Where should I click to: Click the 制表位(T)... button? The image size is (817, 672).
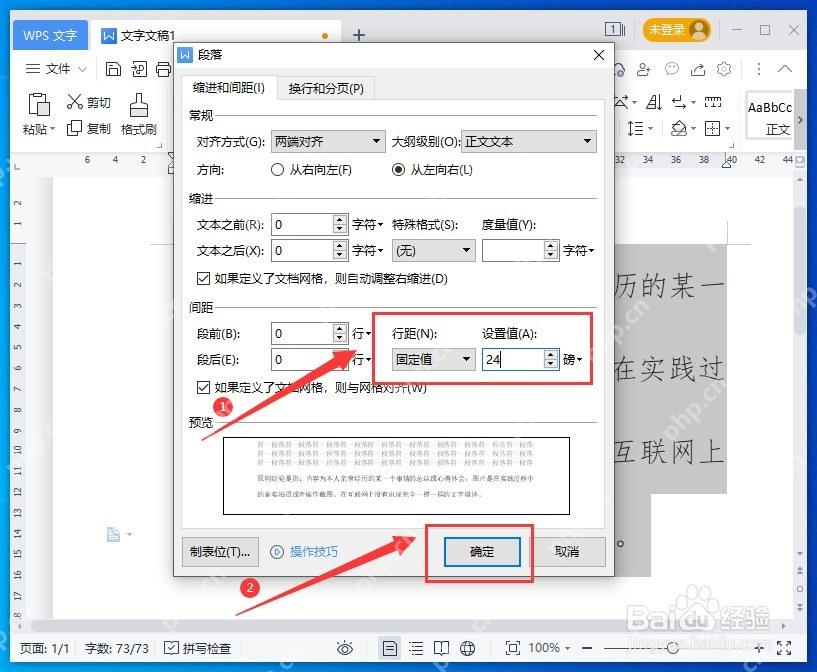220,552
